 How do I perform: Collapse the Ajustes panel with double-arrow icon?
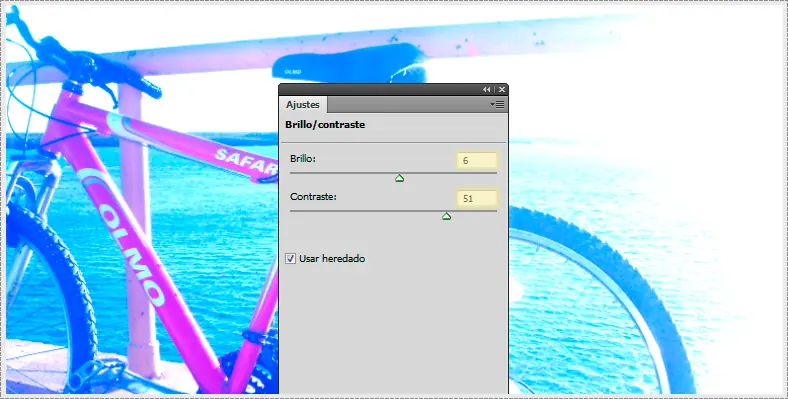(x=486, y=89)
